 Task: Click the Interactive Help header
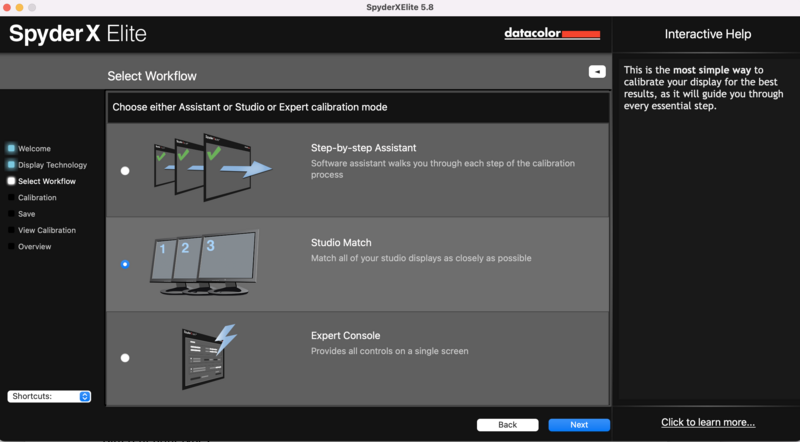coord(708,34)
